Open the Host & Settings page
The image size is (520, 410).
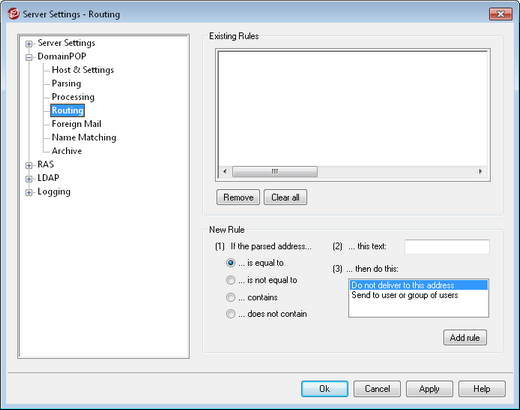[x=83, y=70]
